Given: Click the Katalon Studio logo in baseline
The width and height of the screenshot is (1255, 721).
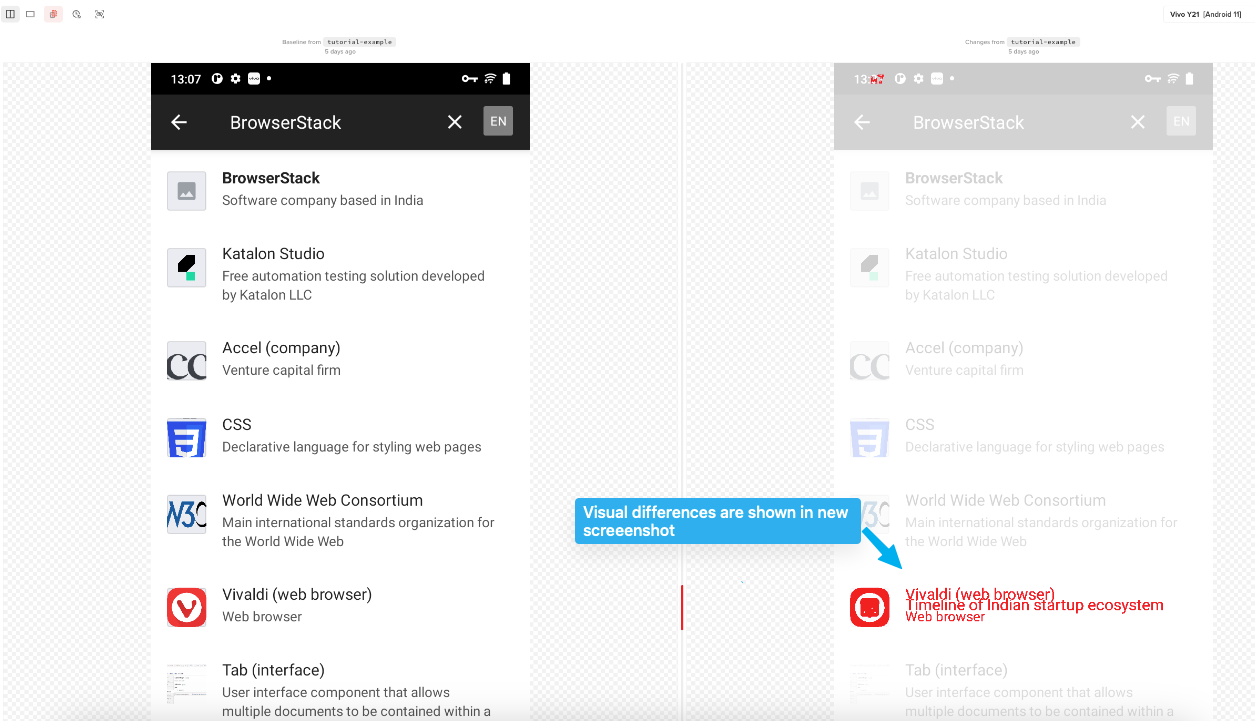Looking at the screenshot, I should (187, 267).
